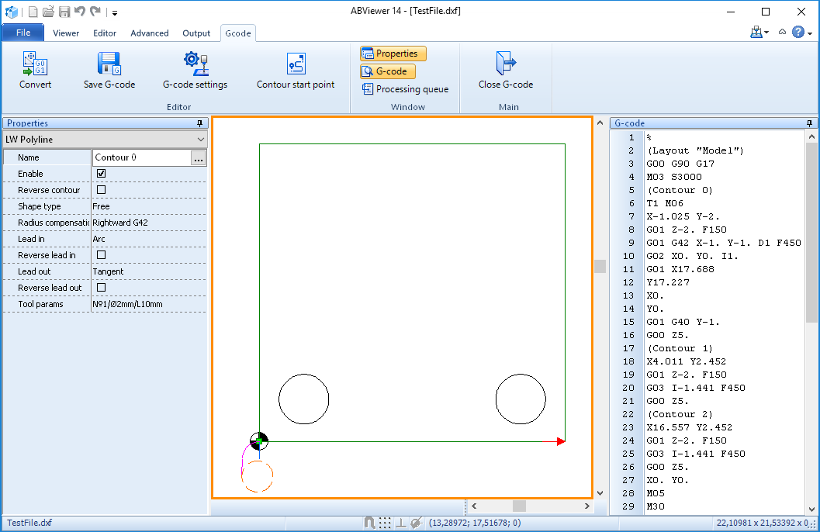The width and height of the screenshot is (820, 532).
Task: Click the drawing scroll up arrow
Action: (600, 123)
